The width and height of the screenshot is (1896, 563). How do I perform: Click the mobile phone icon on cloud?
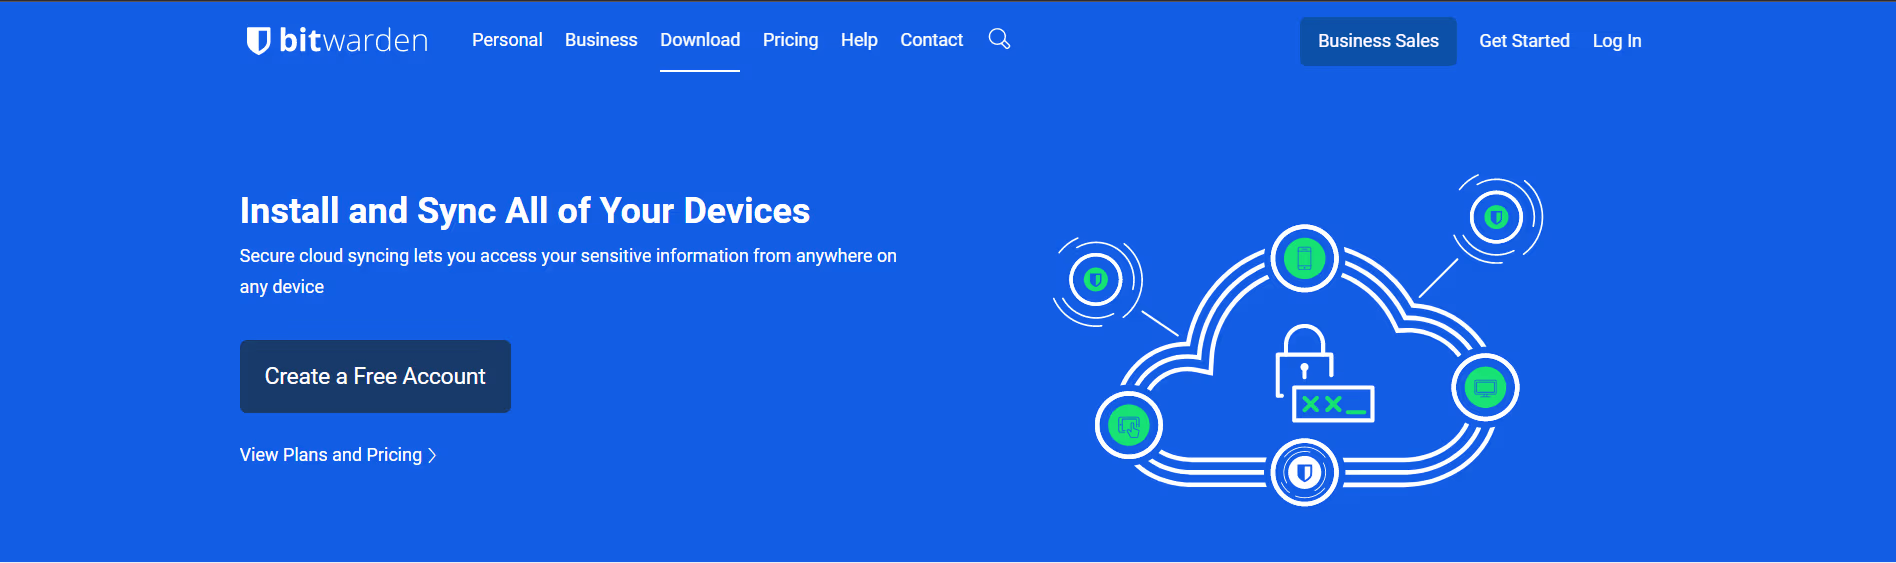[x=1304, y=259]
